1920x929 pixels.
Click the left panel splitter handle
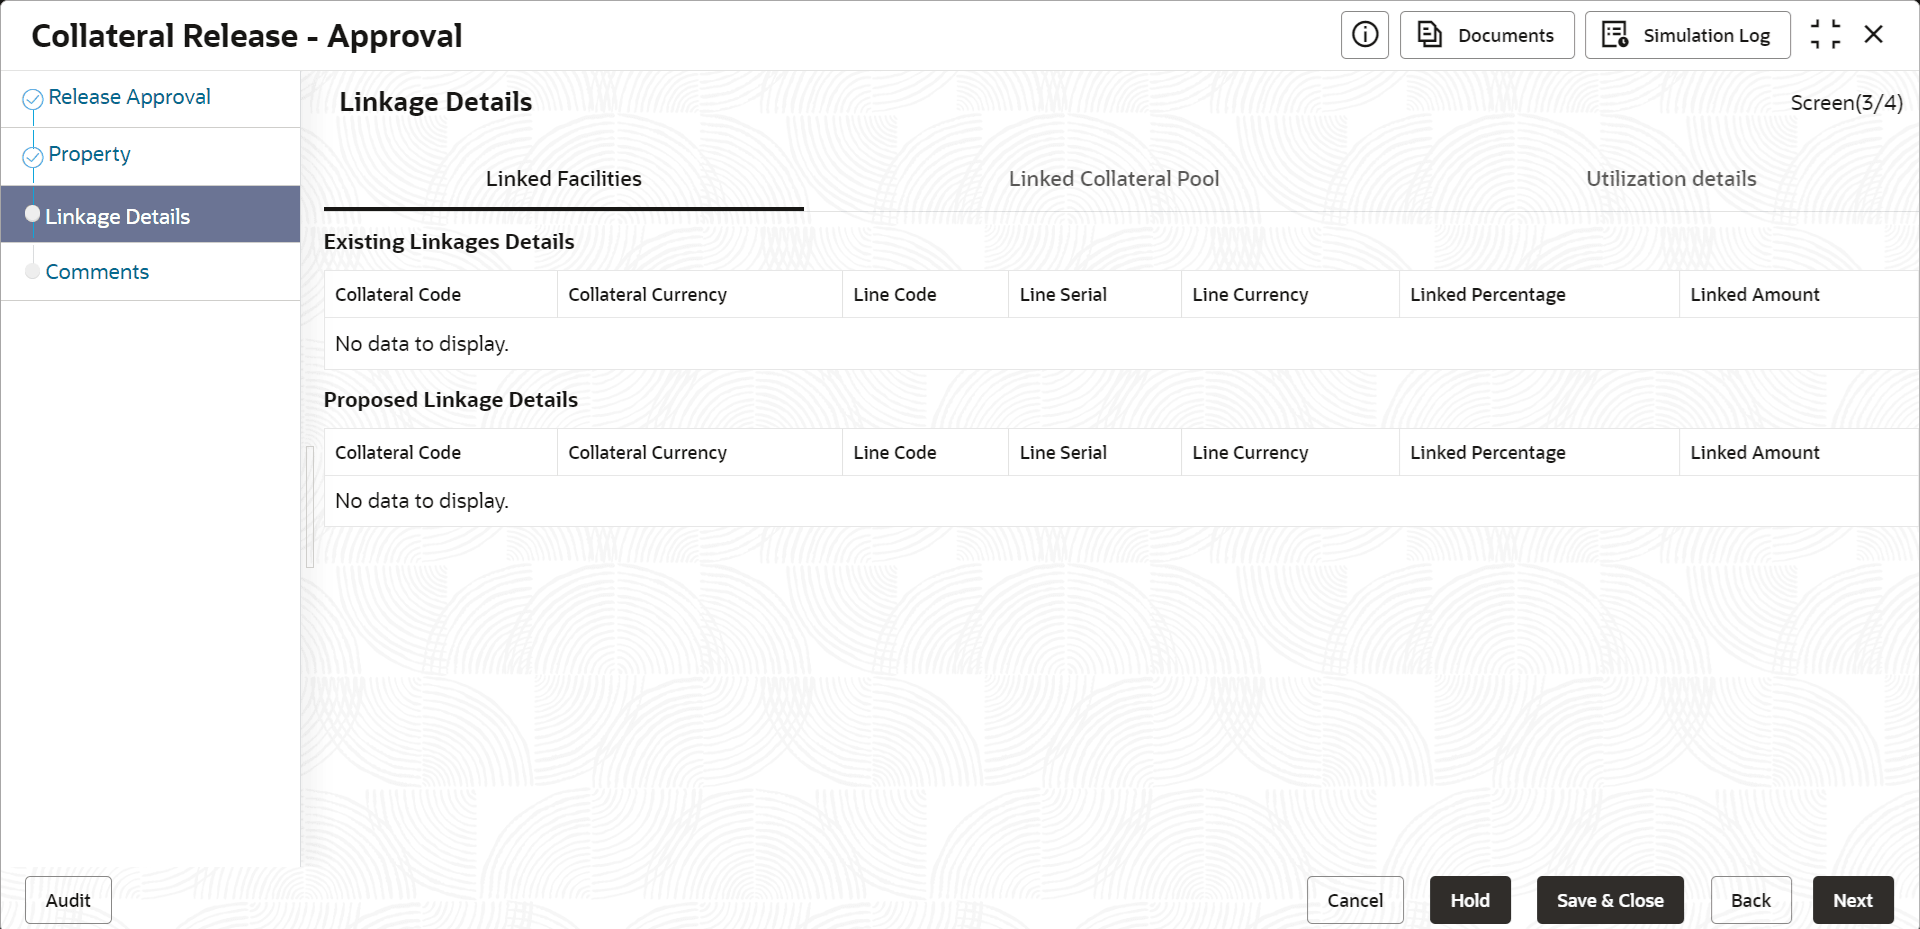click(x=310, y=506)
